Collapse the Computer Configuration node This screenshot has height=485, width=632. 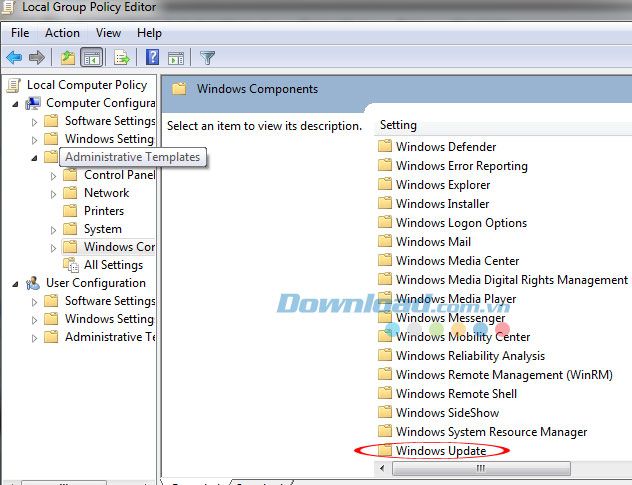(15, 104)
